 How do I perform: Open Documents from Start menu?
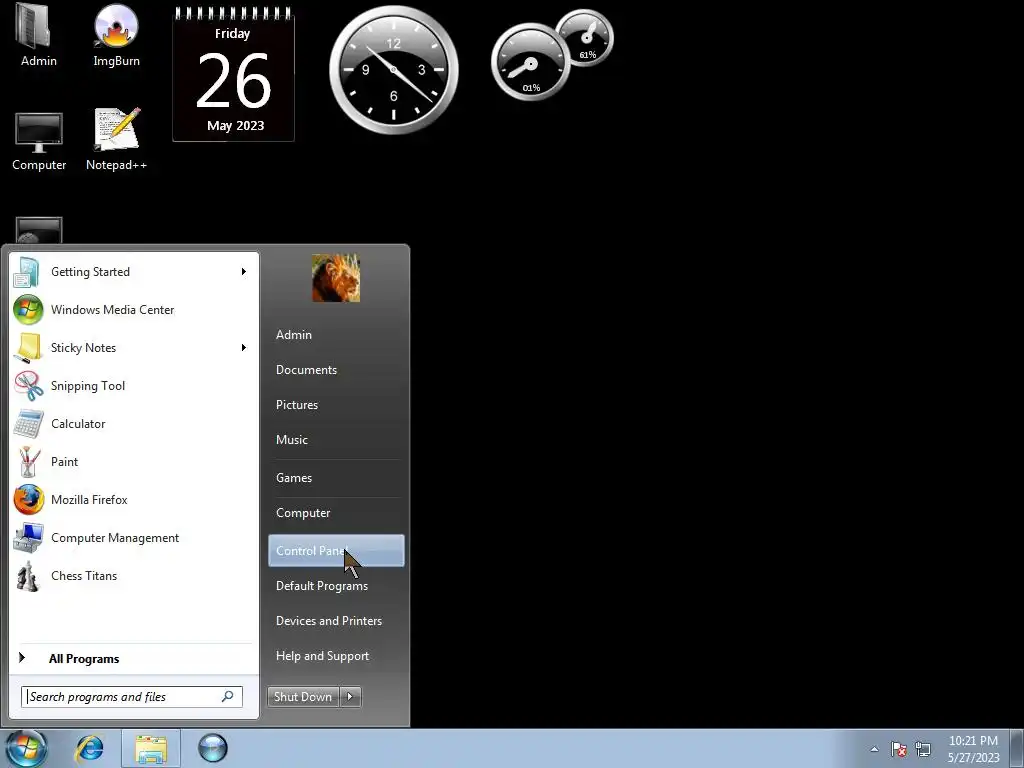(306, 370)
